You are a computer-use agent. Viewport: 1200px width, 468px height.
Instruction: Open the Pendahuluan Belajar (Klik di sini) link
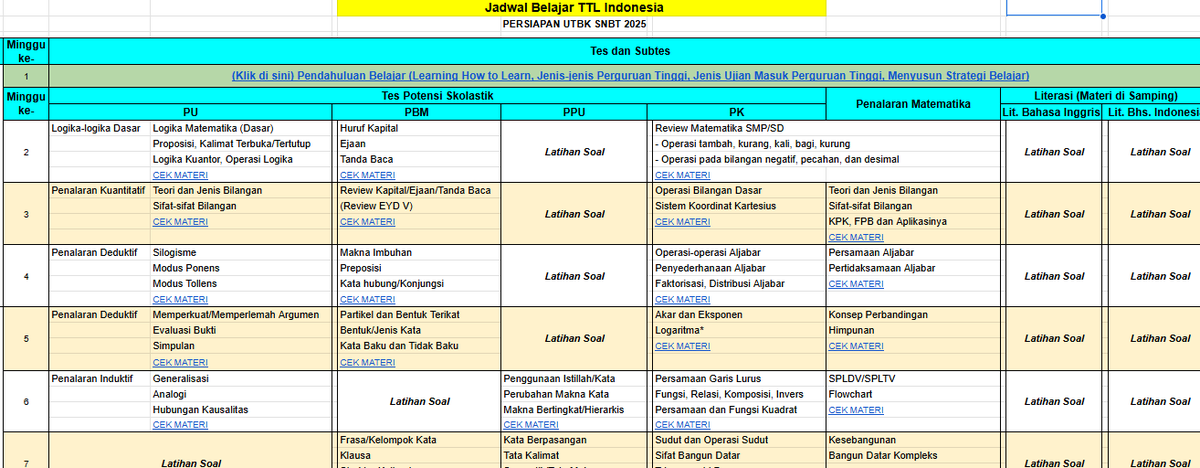click(630, 75)
